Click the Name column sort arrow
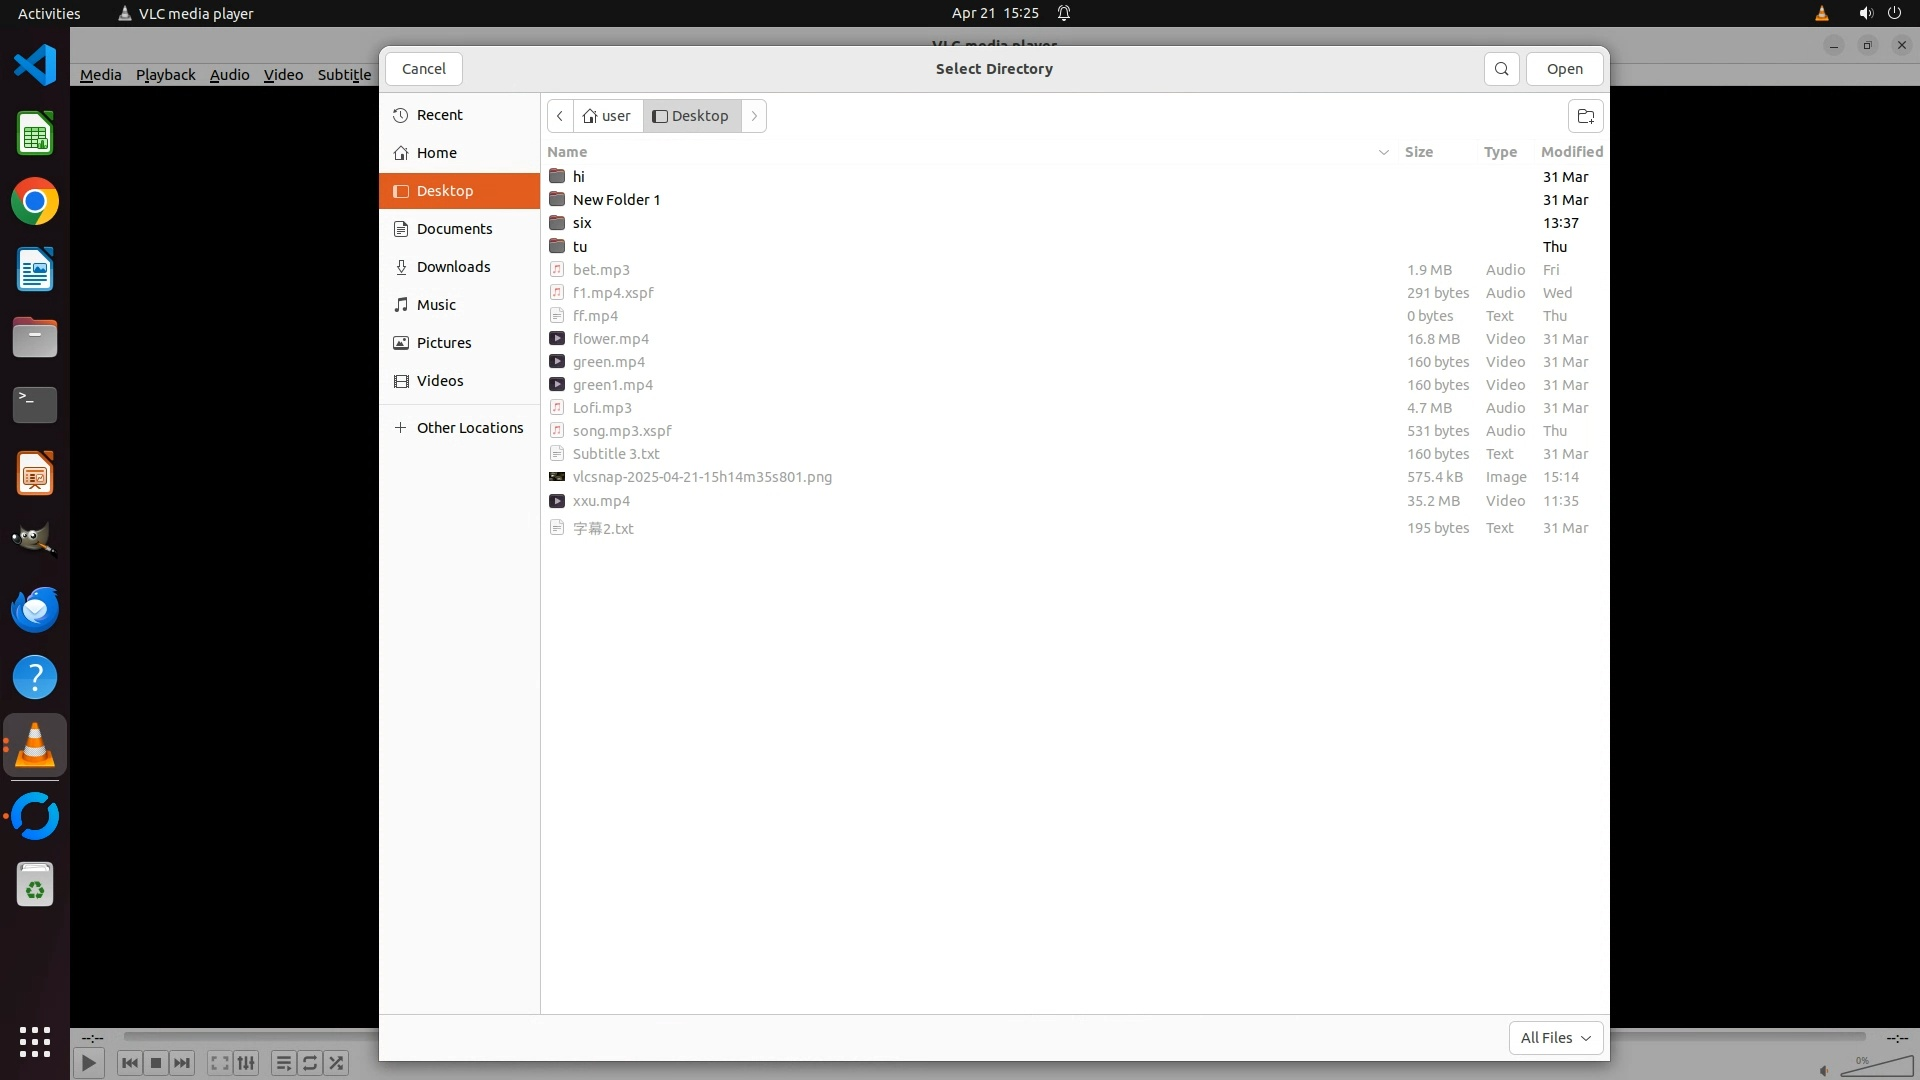This screenshot has height=1080, width=1920. pyautogui.click(x=1383, y=152)
